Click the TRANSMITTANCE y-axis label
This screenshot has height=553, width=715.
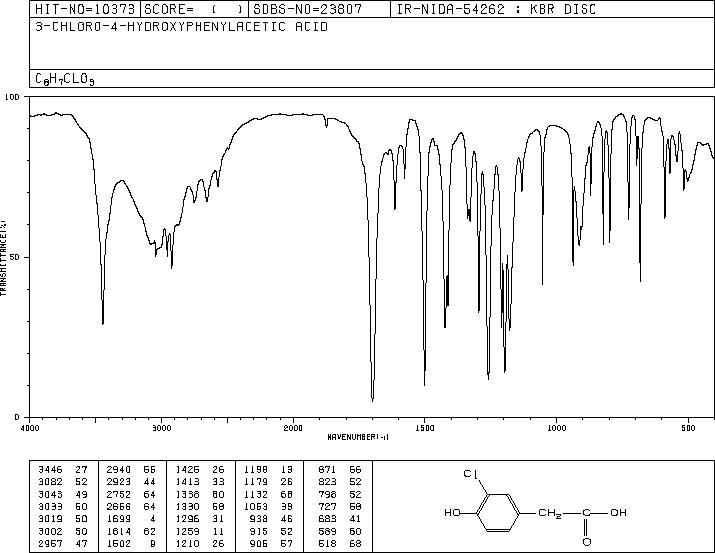click(3, 258)
